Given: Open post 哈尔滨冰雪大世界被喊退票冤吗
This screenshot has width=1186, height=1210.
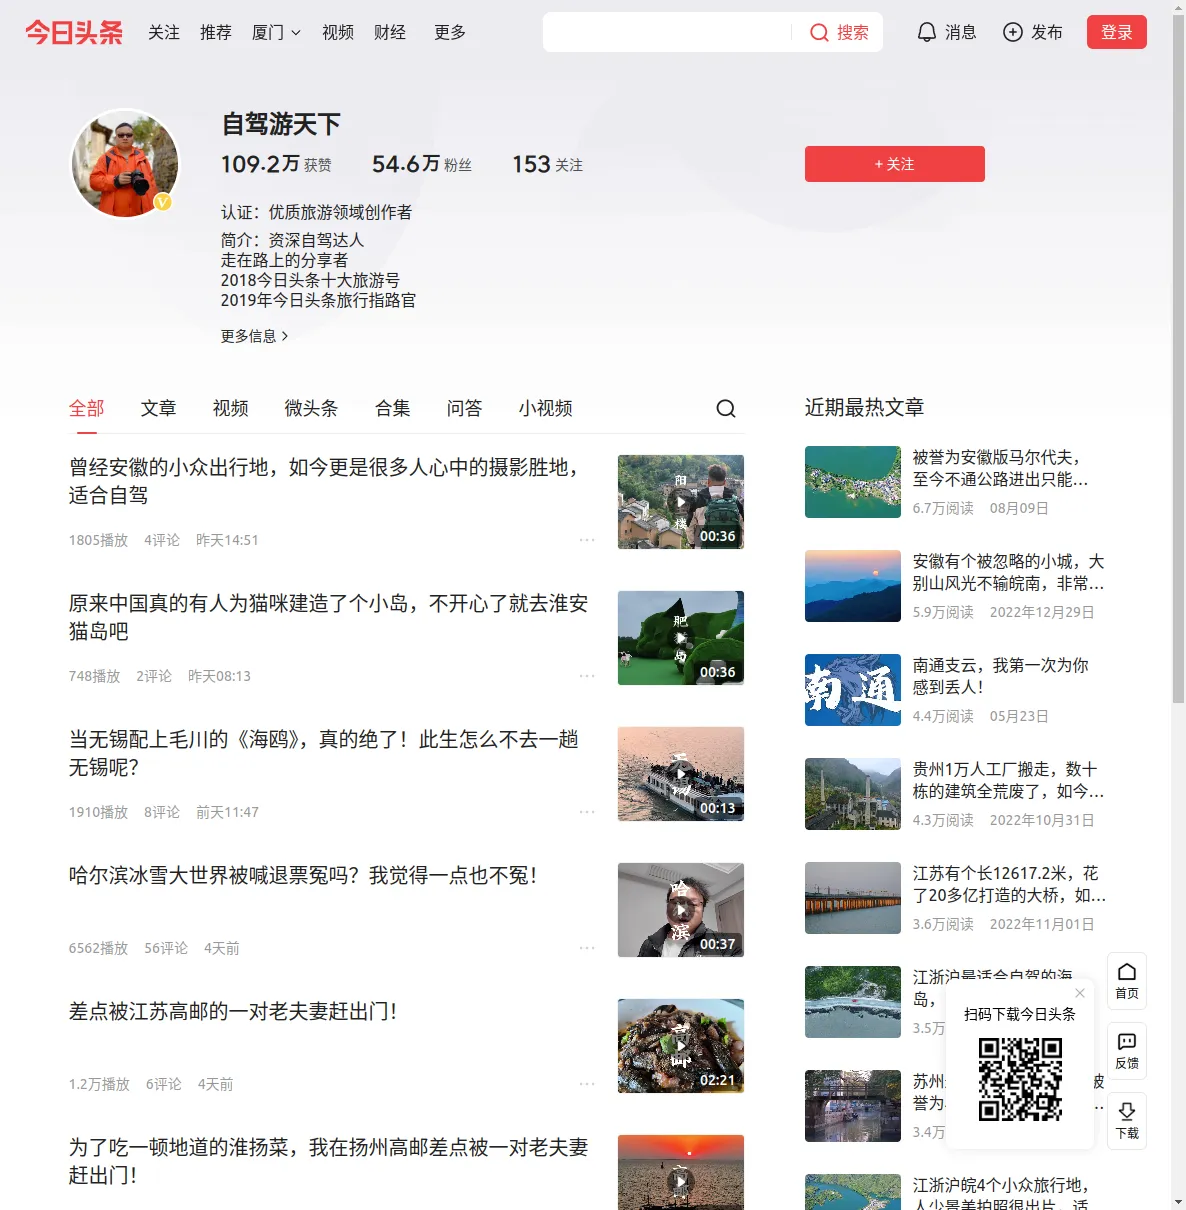Looking at the screenshot, I should pyautogui.click(x=303, y=876).
